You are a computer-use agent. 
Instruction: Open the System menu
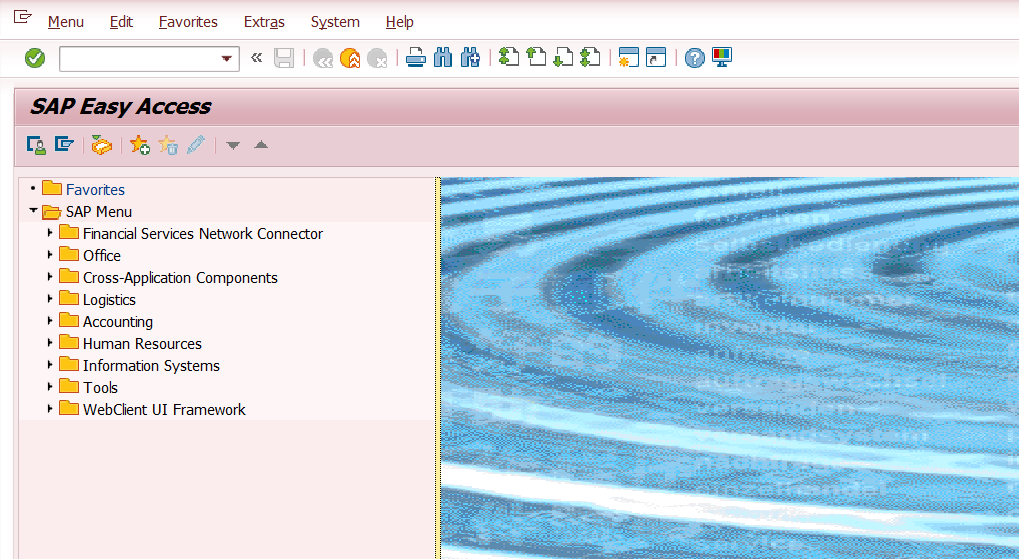335,22
